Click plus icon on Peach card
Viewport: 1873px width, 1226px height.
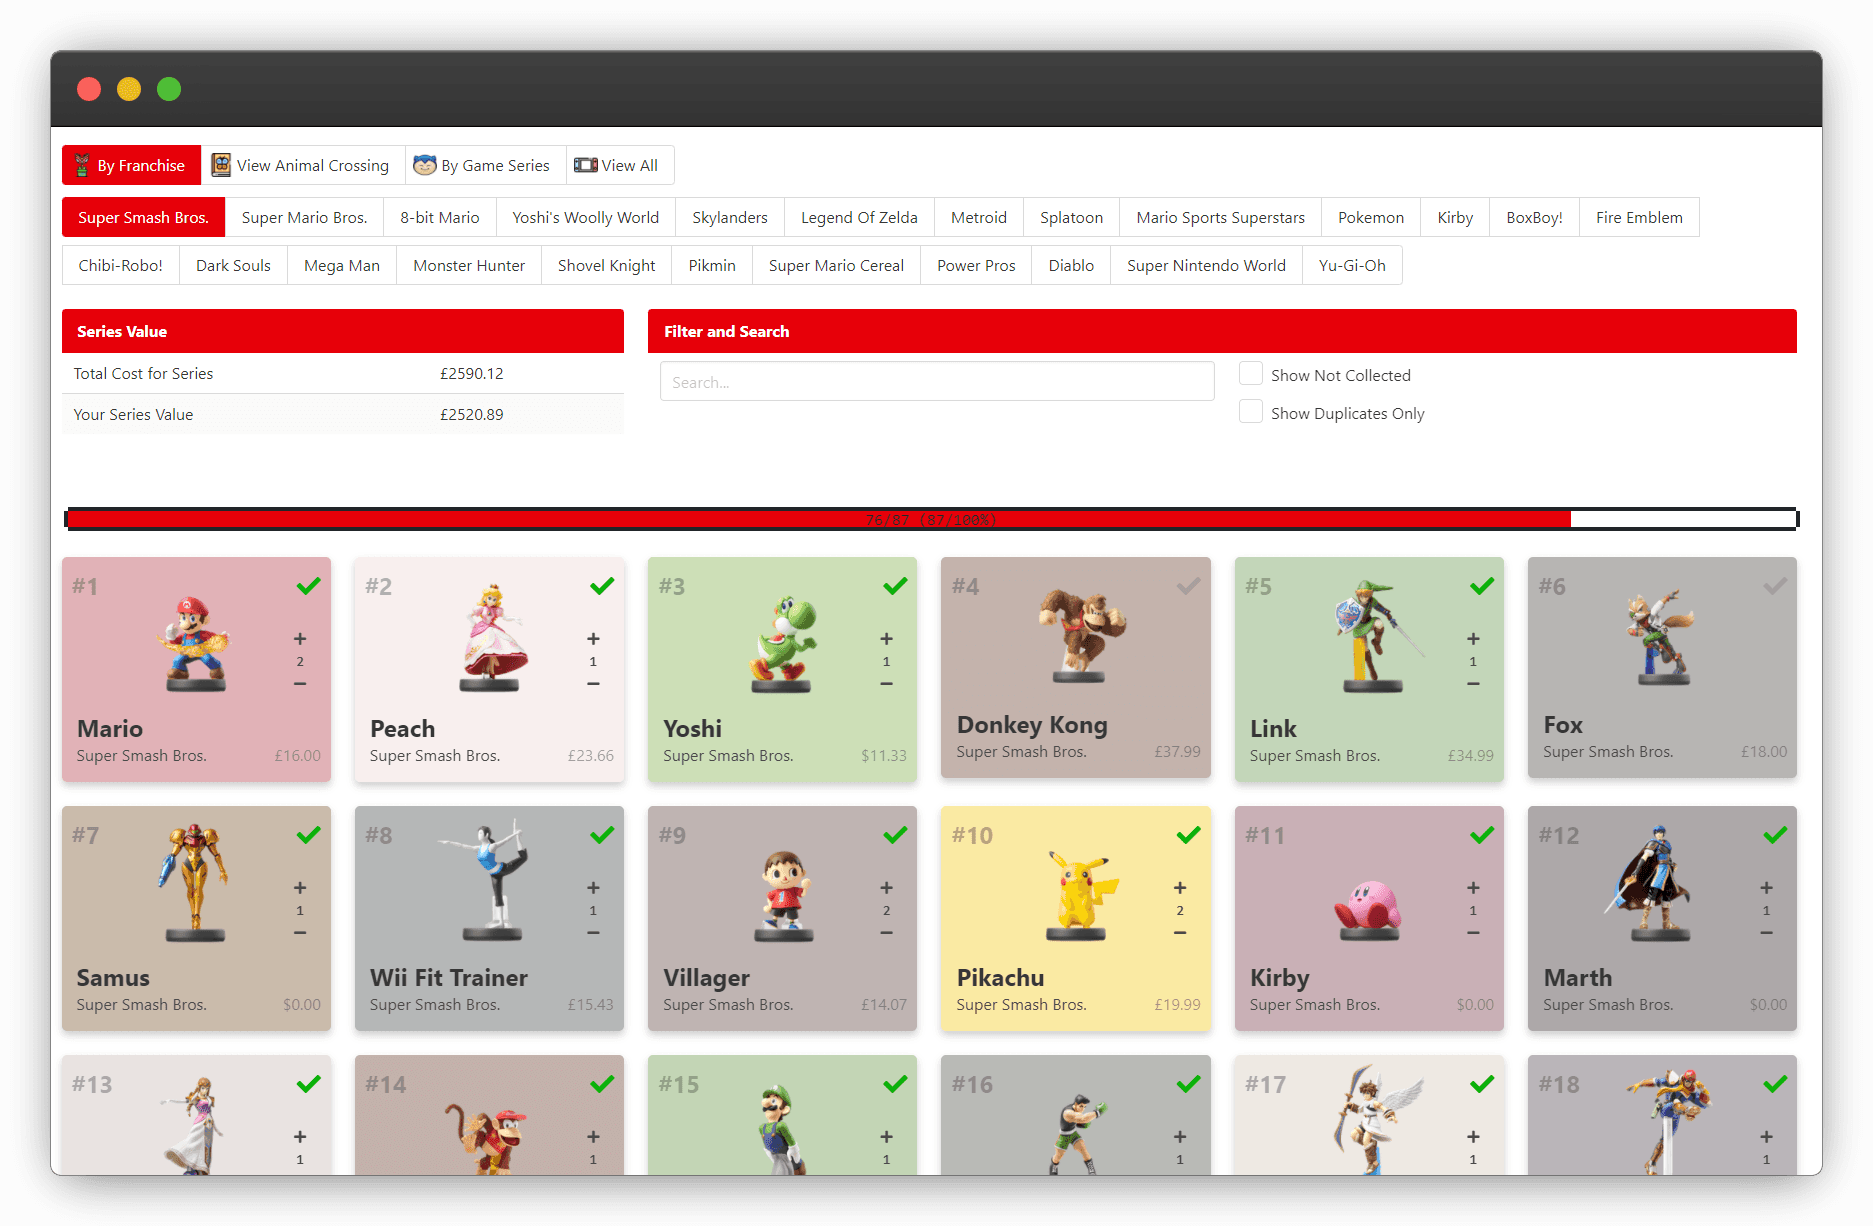(593, 639)
